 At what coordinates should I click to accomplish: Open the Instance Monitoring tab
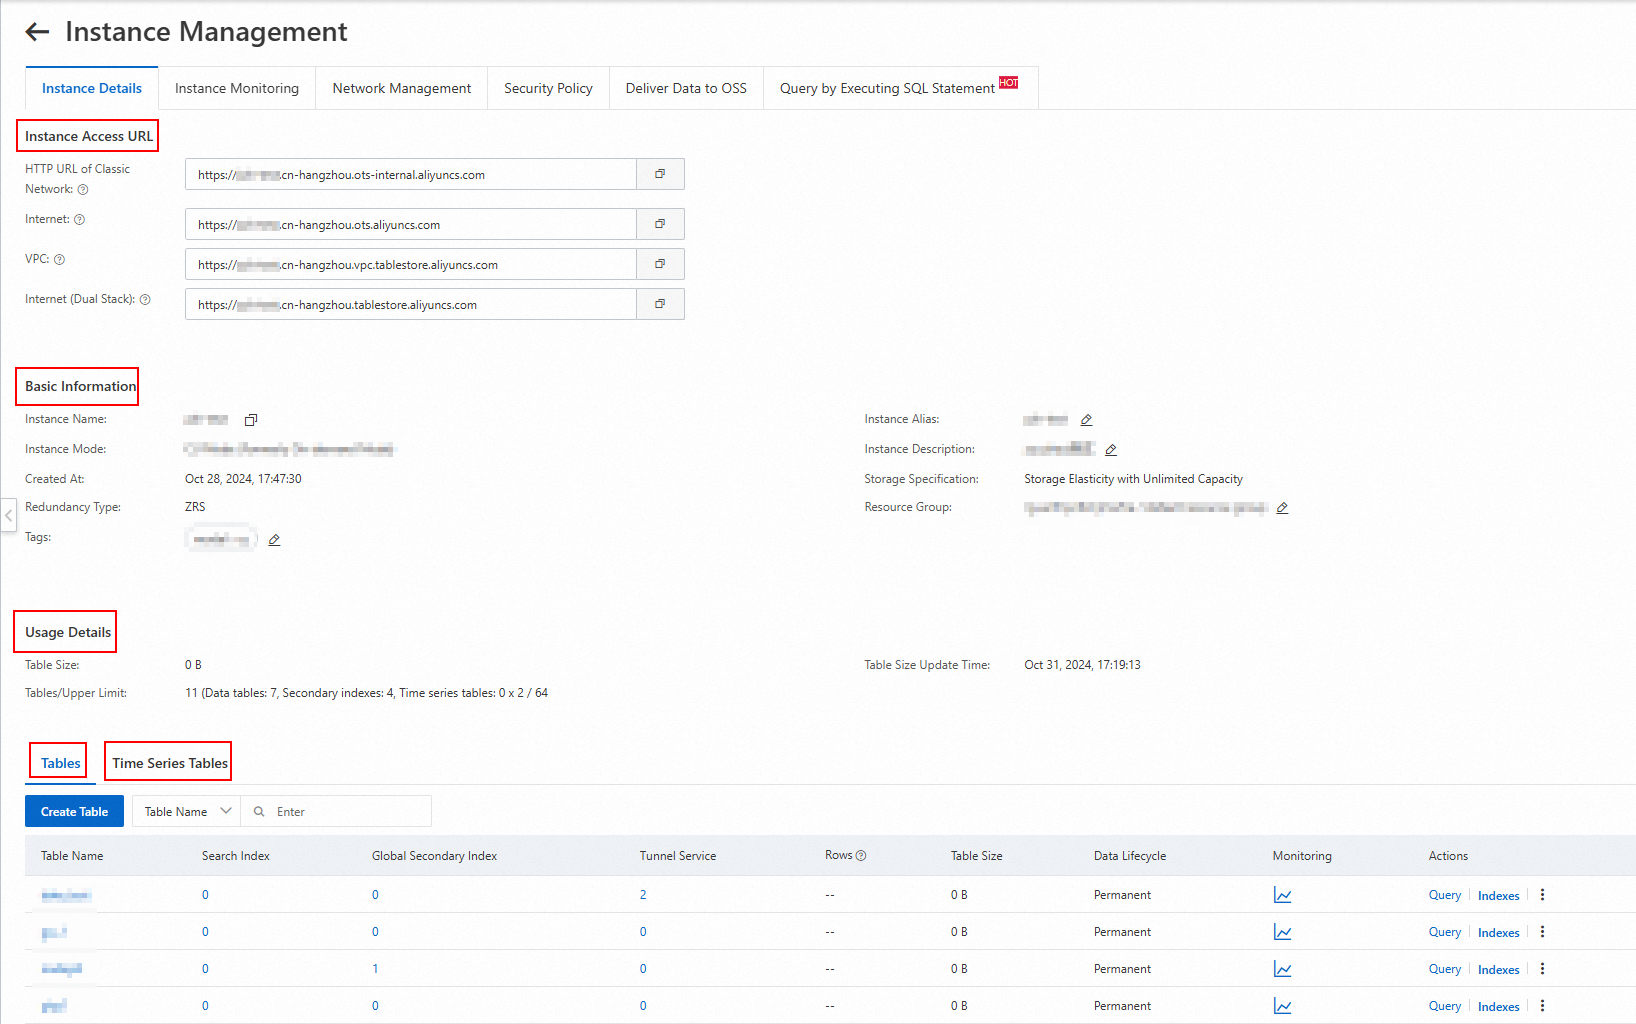click(237, 88)
